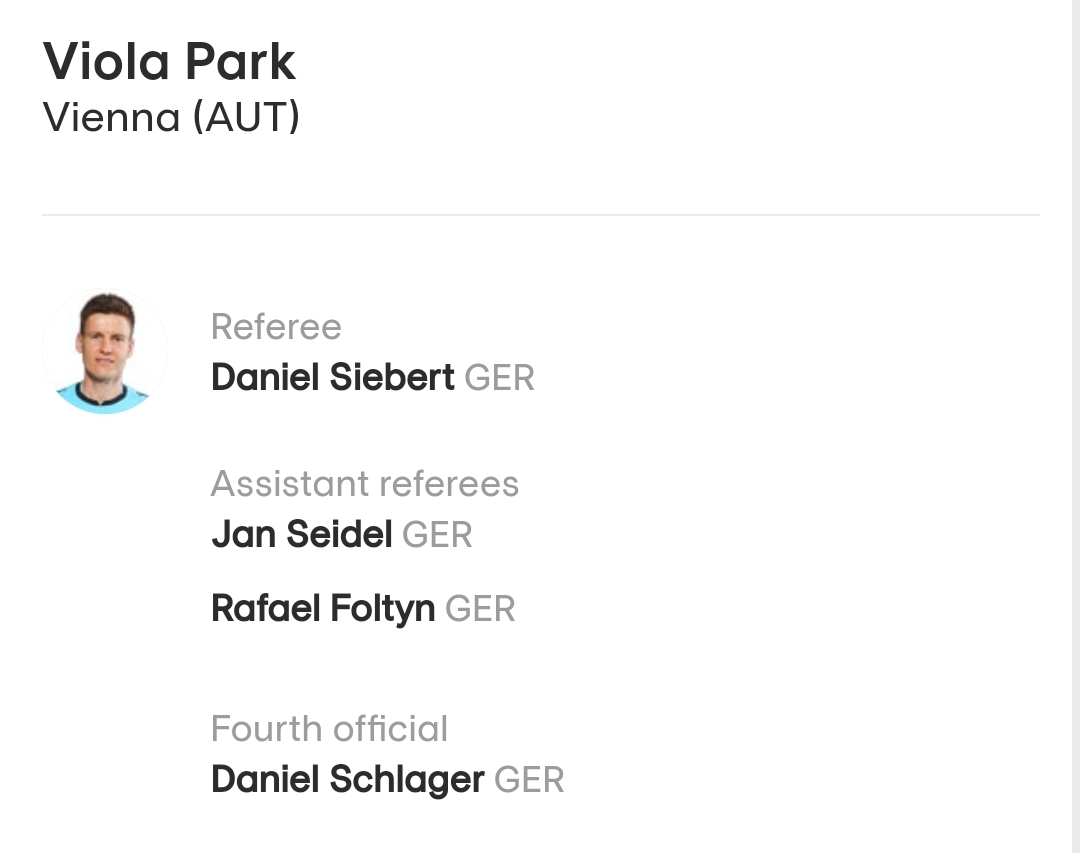Click the word Seidel in assistant list
1080x853 pixels.
[340, 535]
